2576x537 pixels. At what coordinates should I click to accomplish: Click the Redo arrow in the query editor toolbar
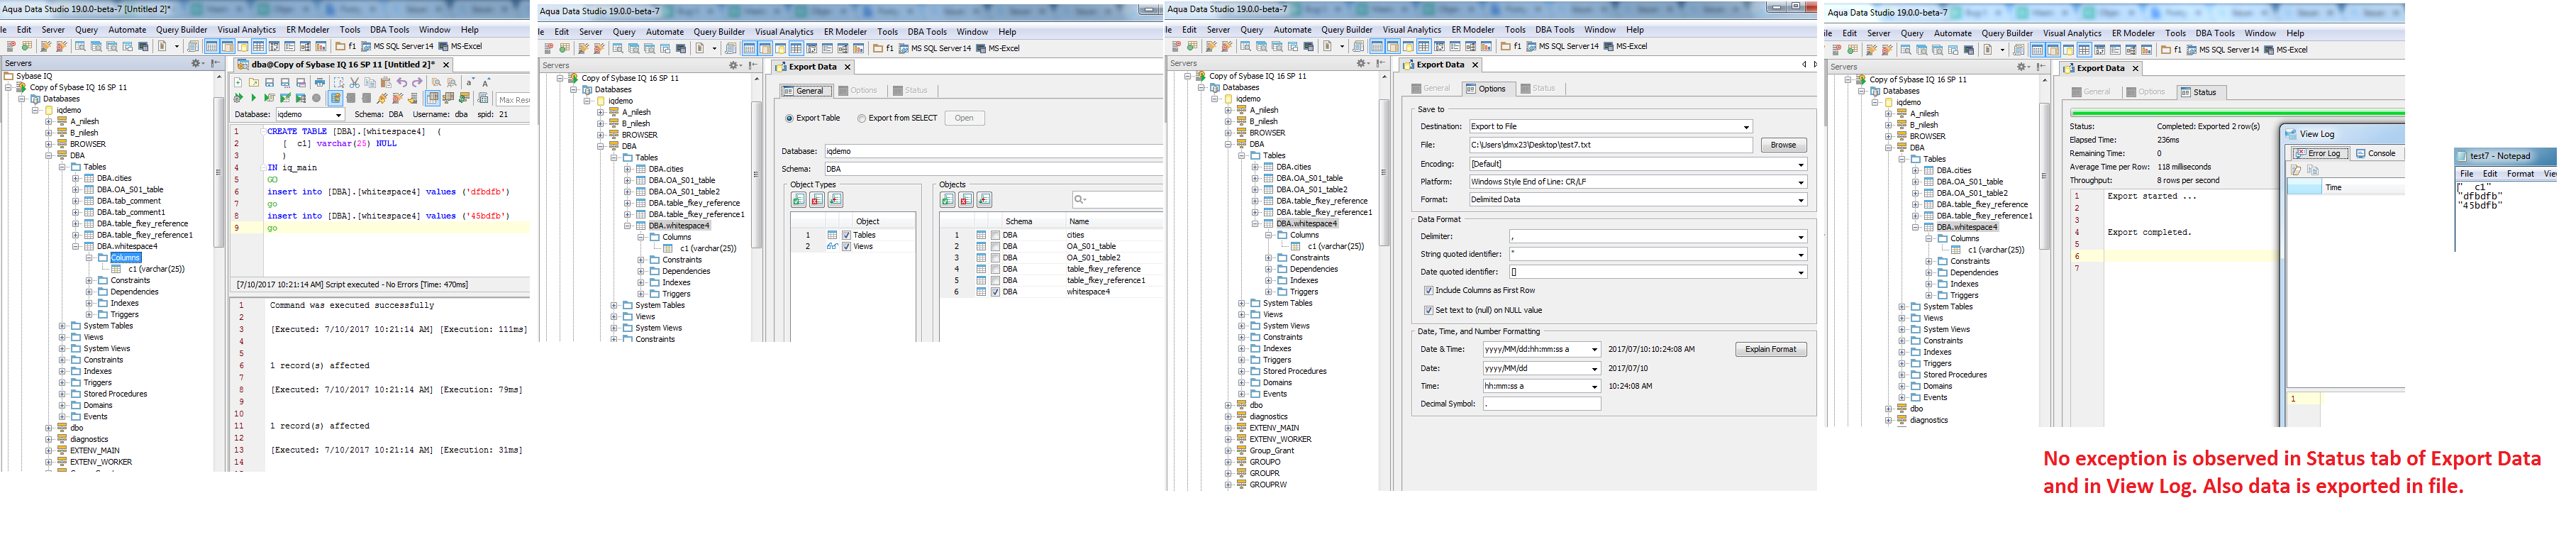click(x=418, y=83)
